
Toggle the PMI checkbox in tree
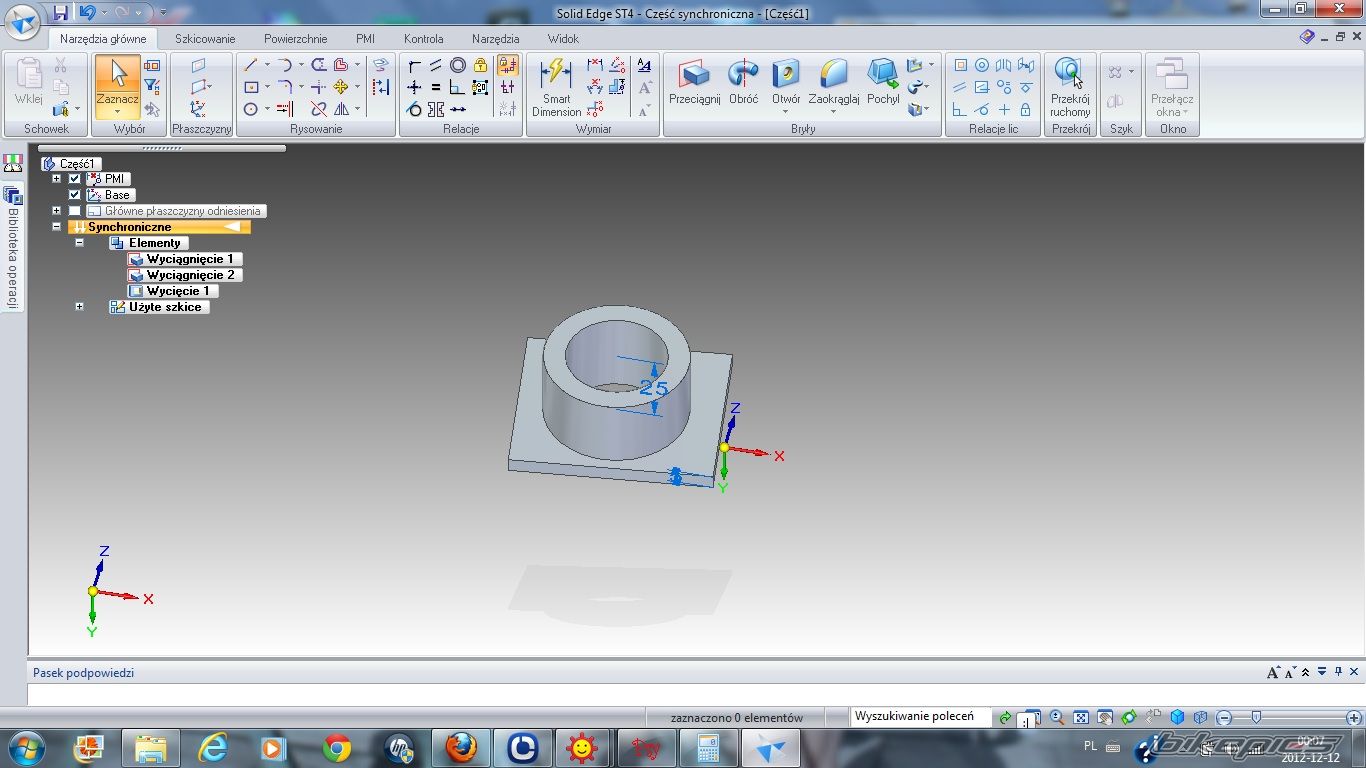tap(74, 179)
